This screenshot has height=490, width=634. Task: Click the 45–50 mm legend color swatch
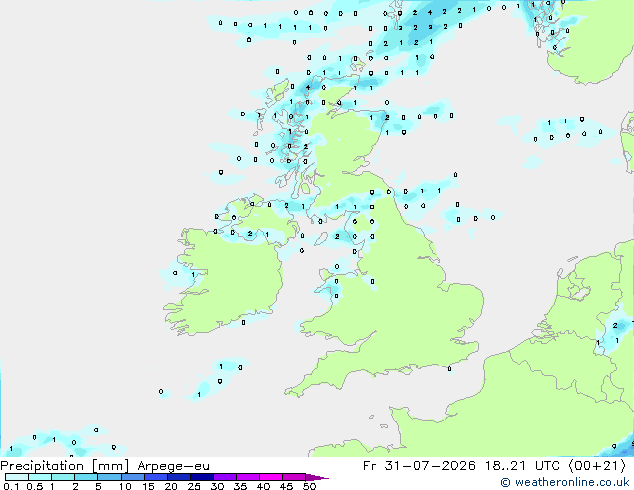[294, 477]
